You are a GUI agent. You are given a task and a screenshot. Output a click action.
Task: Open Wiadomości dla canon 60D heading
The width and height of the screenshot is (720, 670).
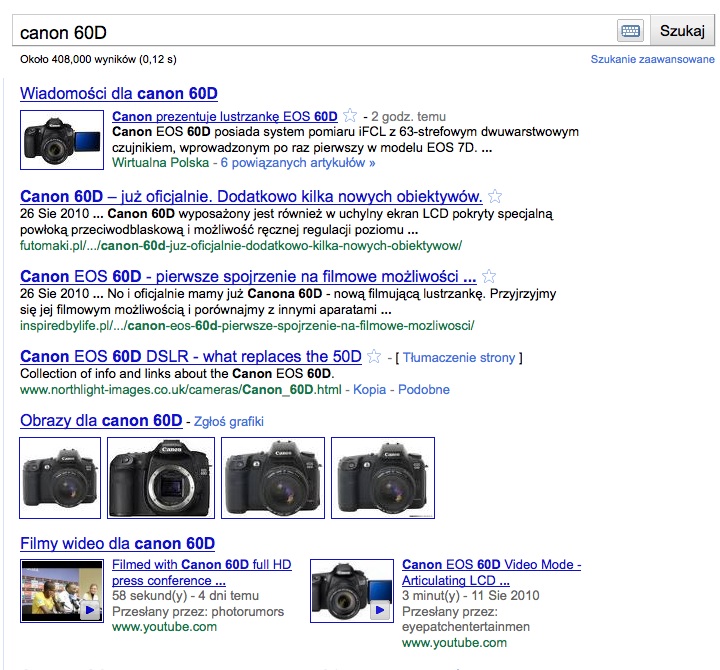(118, 93)
